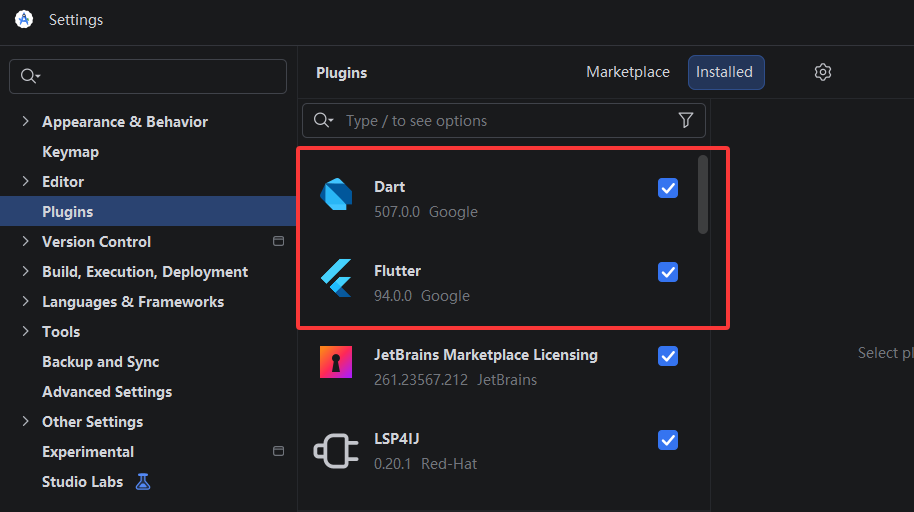Open the Studio Labs page
914x512 pixels.
(x=82, y=482)
